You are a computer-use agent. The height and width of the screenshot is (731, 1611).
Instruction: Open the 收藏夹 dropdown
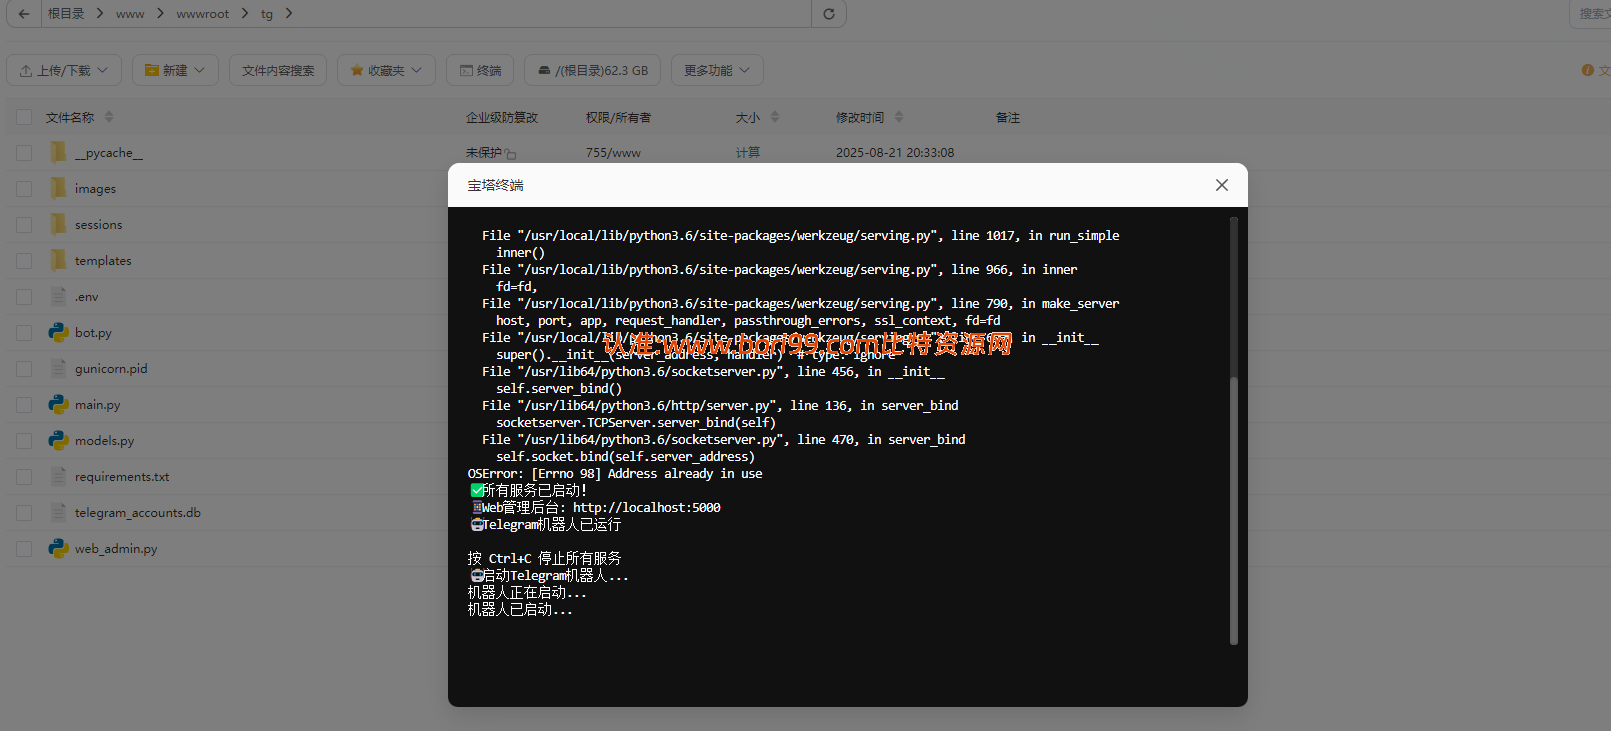click(386, 70)
